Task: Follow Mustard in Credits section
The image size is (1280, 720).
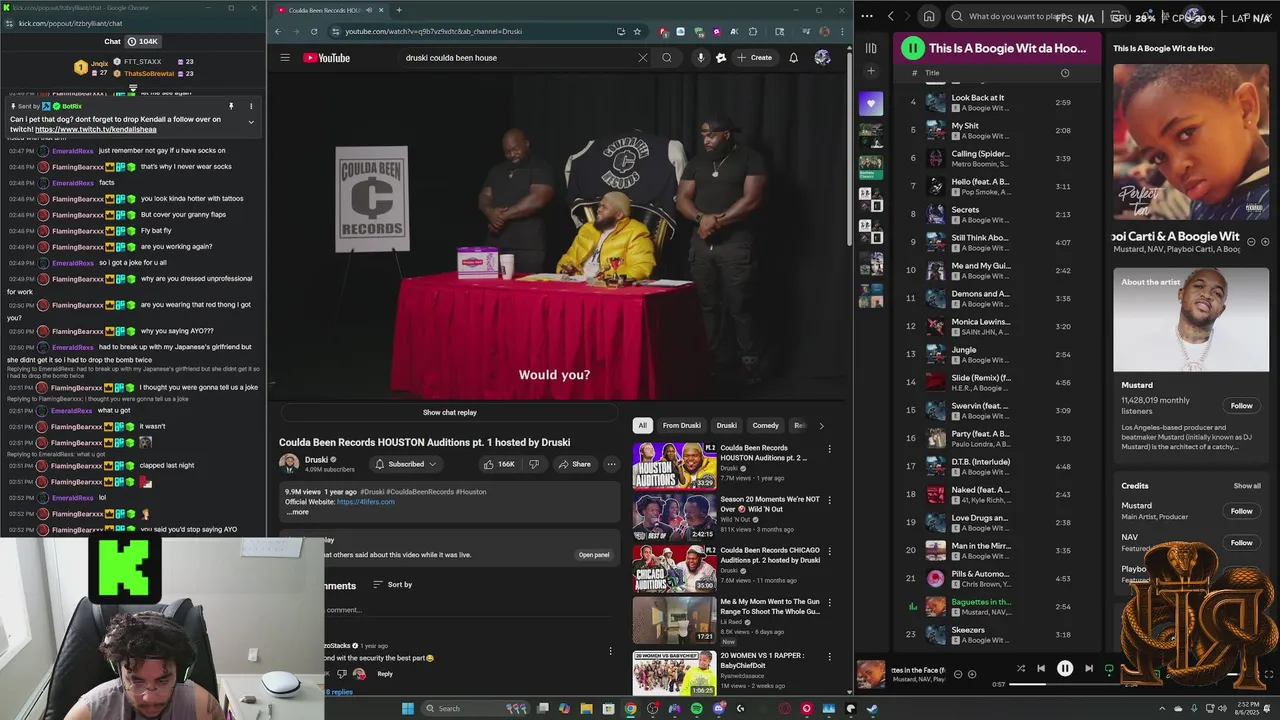Action: point(1241,511)
